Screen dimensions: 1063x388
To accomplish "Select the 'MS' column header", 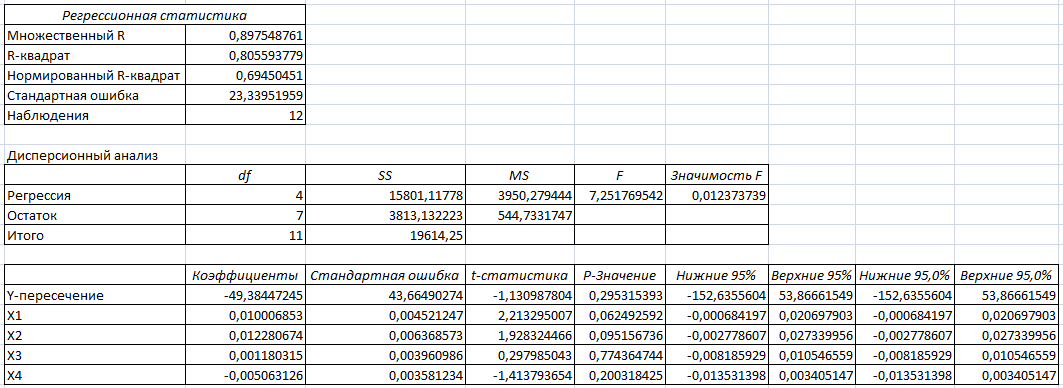I will (519, 176).
